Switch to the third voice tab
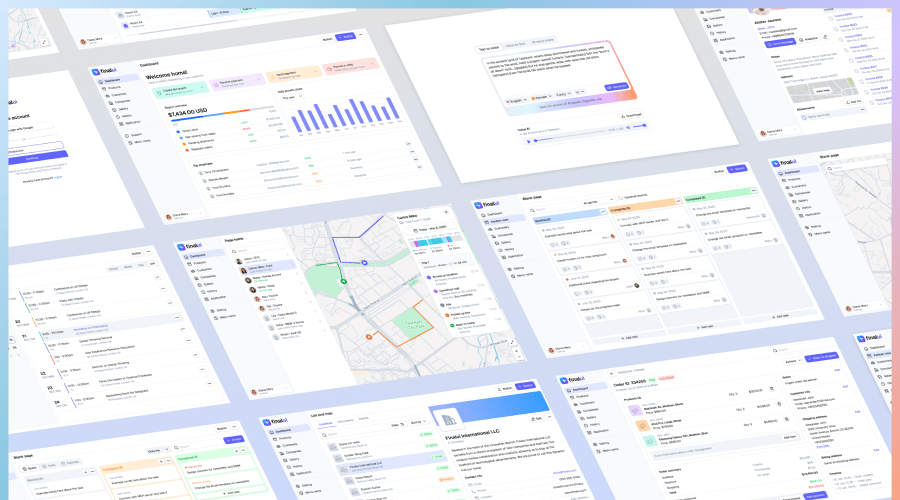Screen dimensions: 900x500 click(x=542, y=41)
